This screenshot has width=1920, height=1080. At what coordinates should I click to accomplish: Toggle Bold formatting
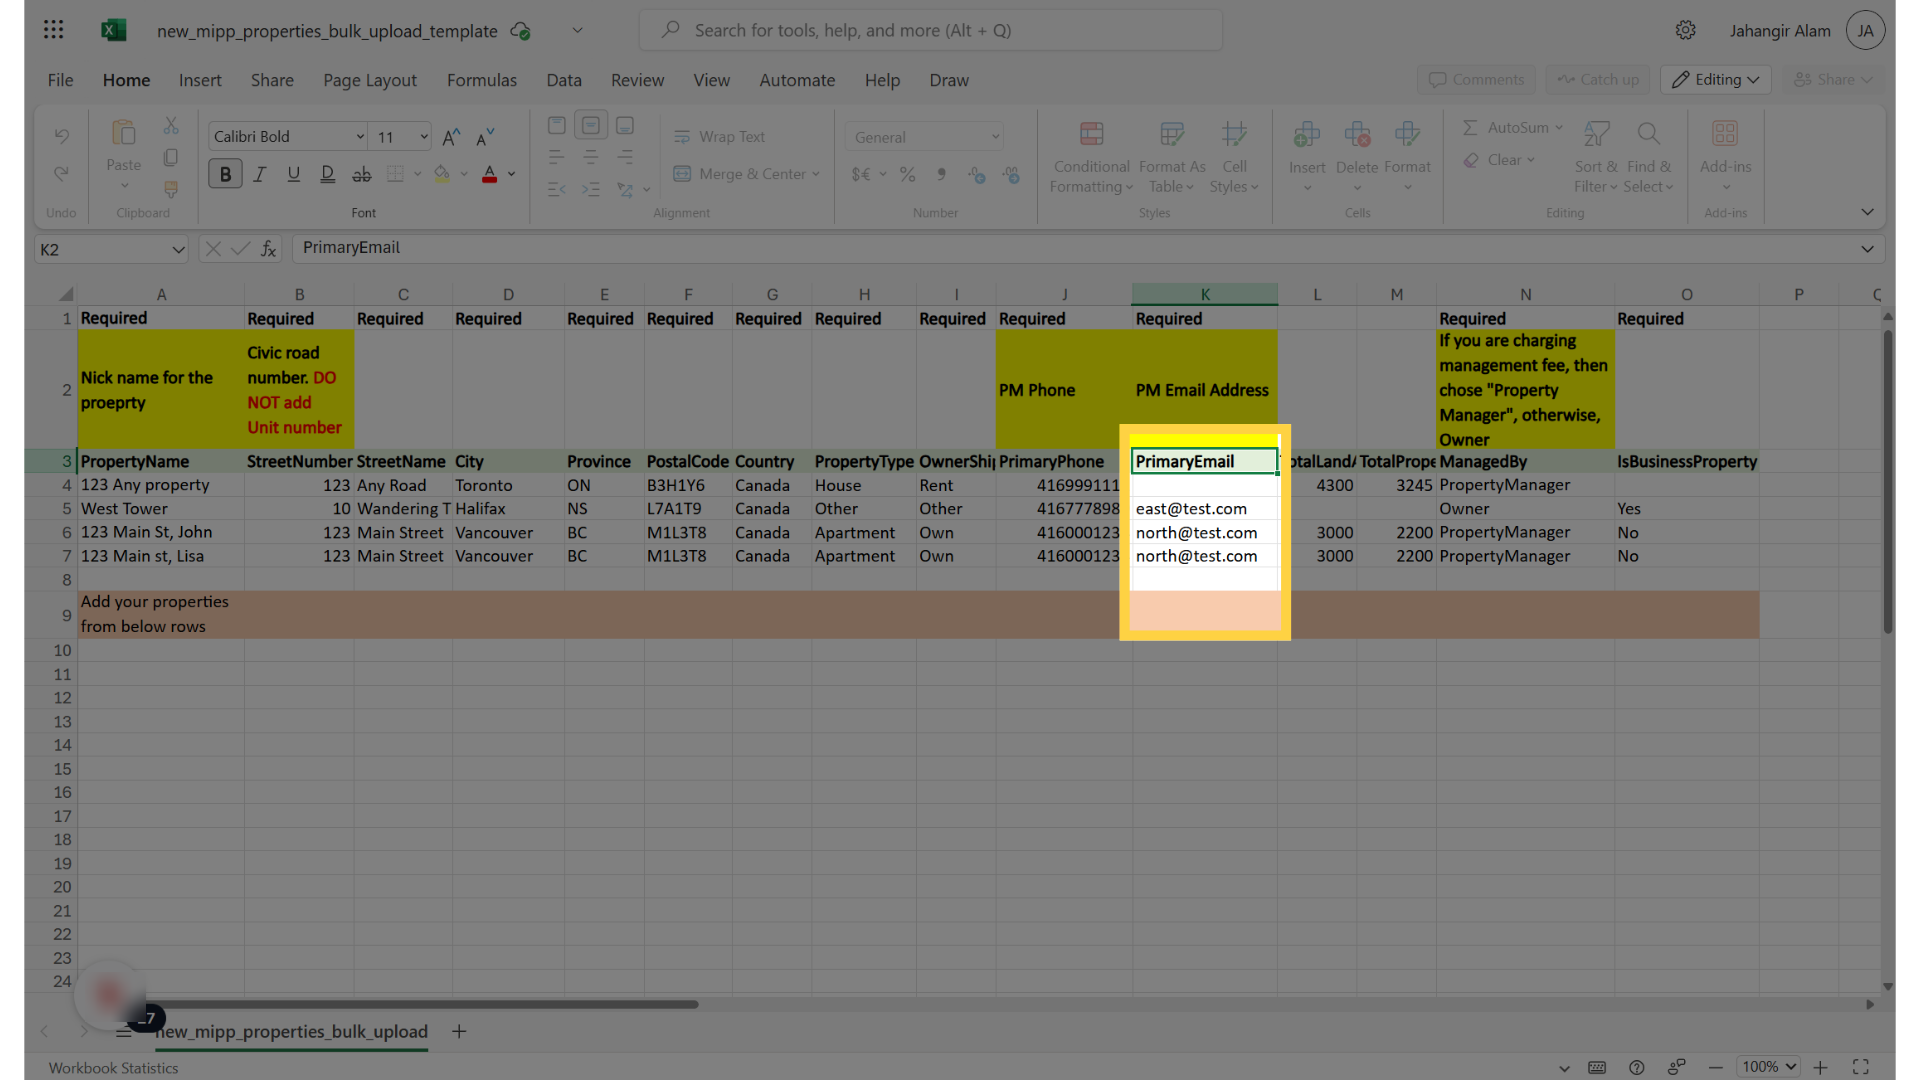pos(225,174)
